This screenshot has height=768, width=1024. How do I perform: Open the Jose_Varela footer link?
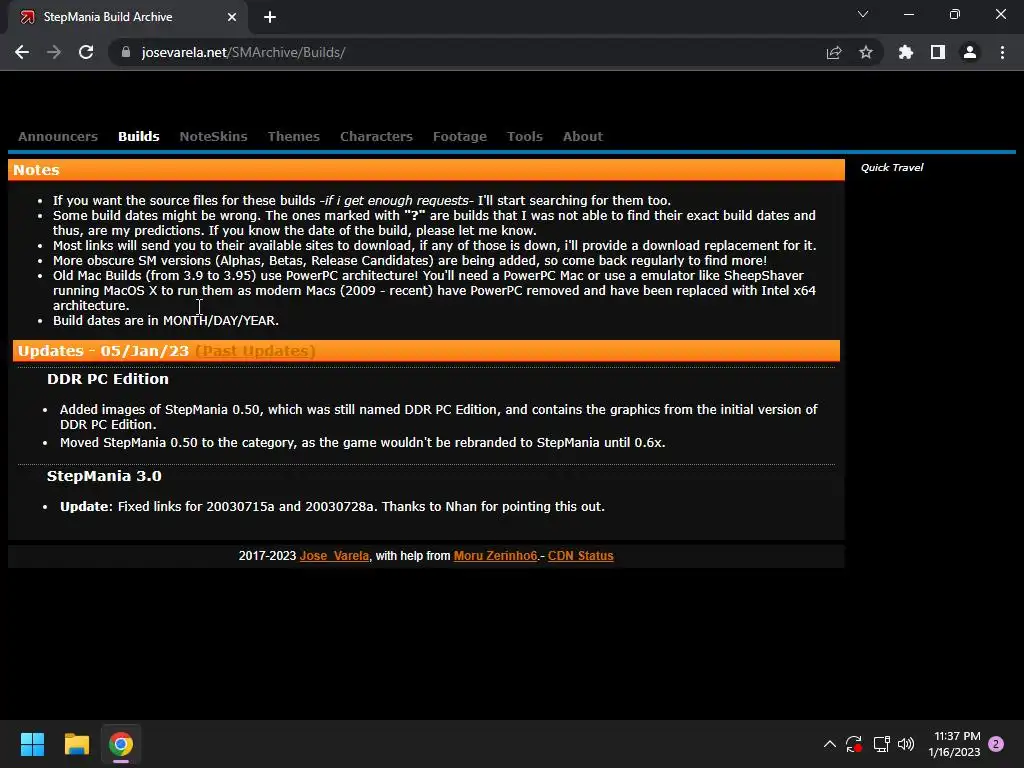point(334,556)
